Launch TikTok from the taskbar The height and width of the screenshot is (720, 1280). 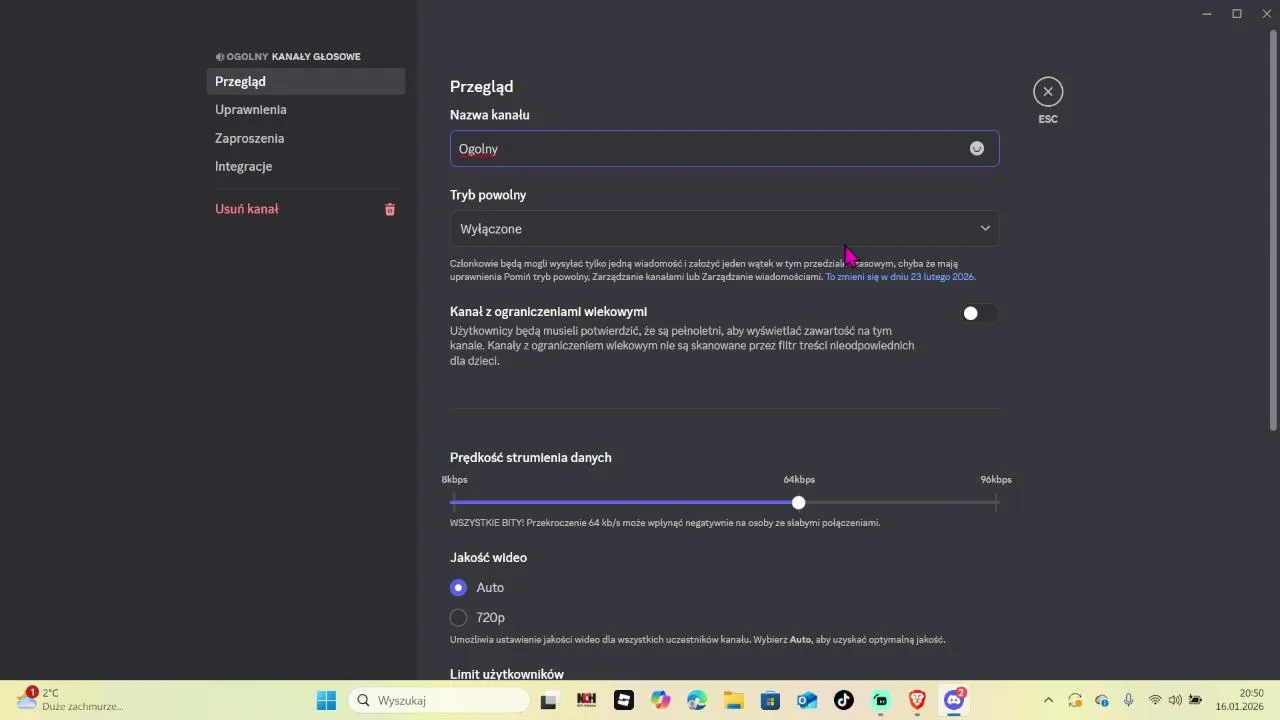tap(843, 700)
